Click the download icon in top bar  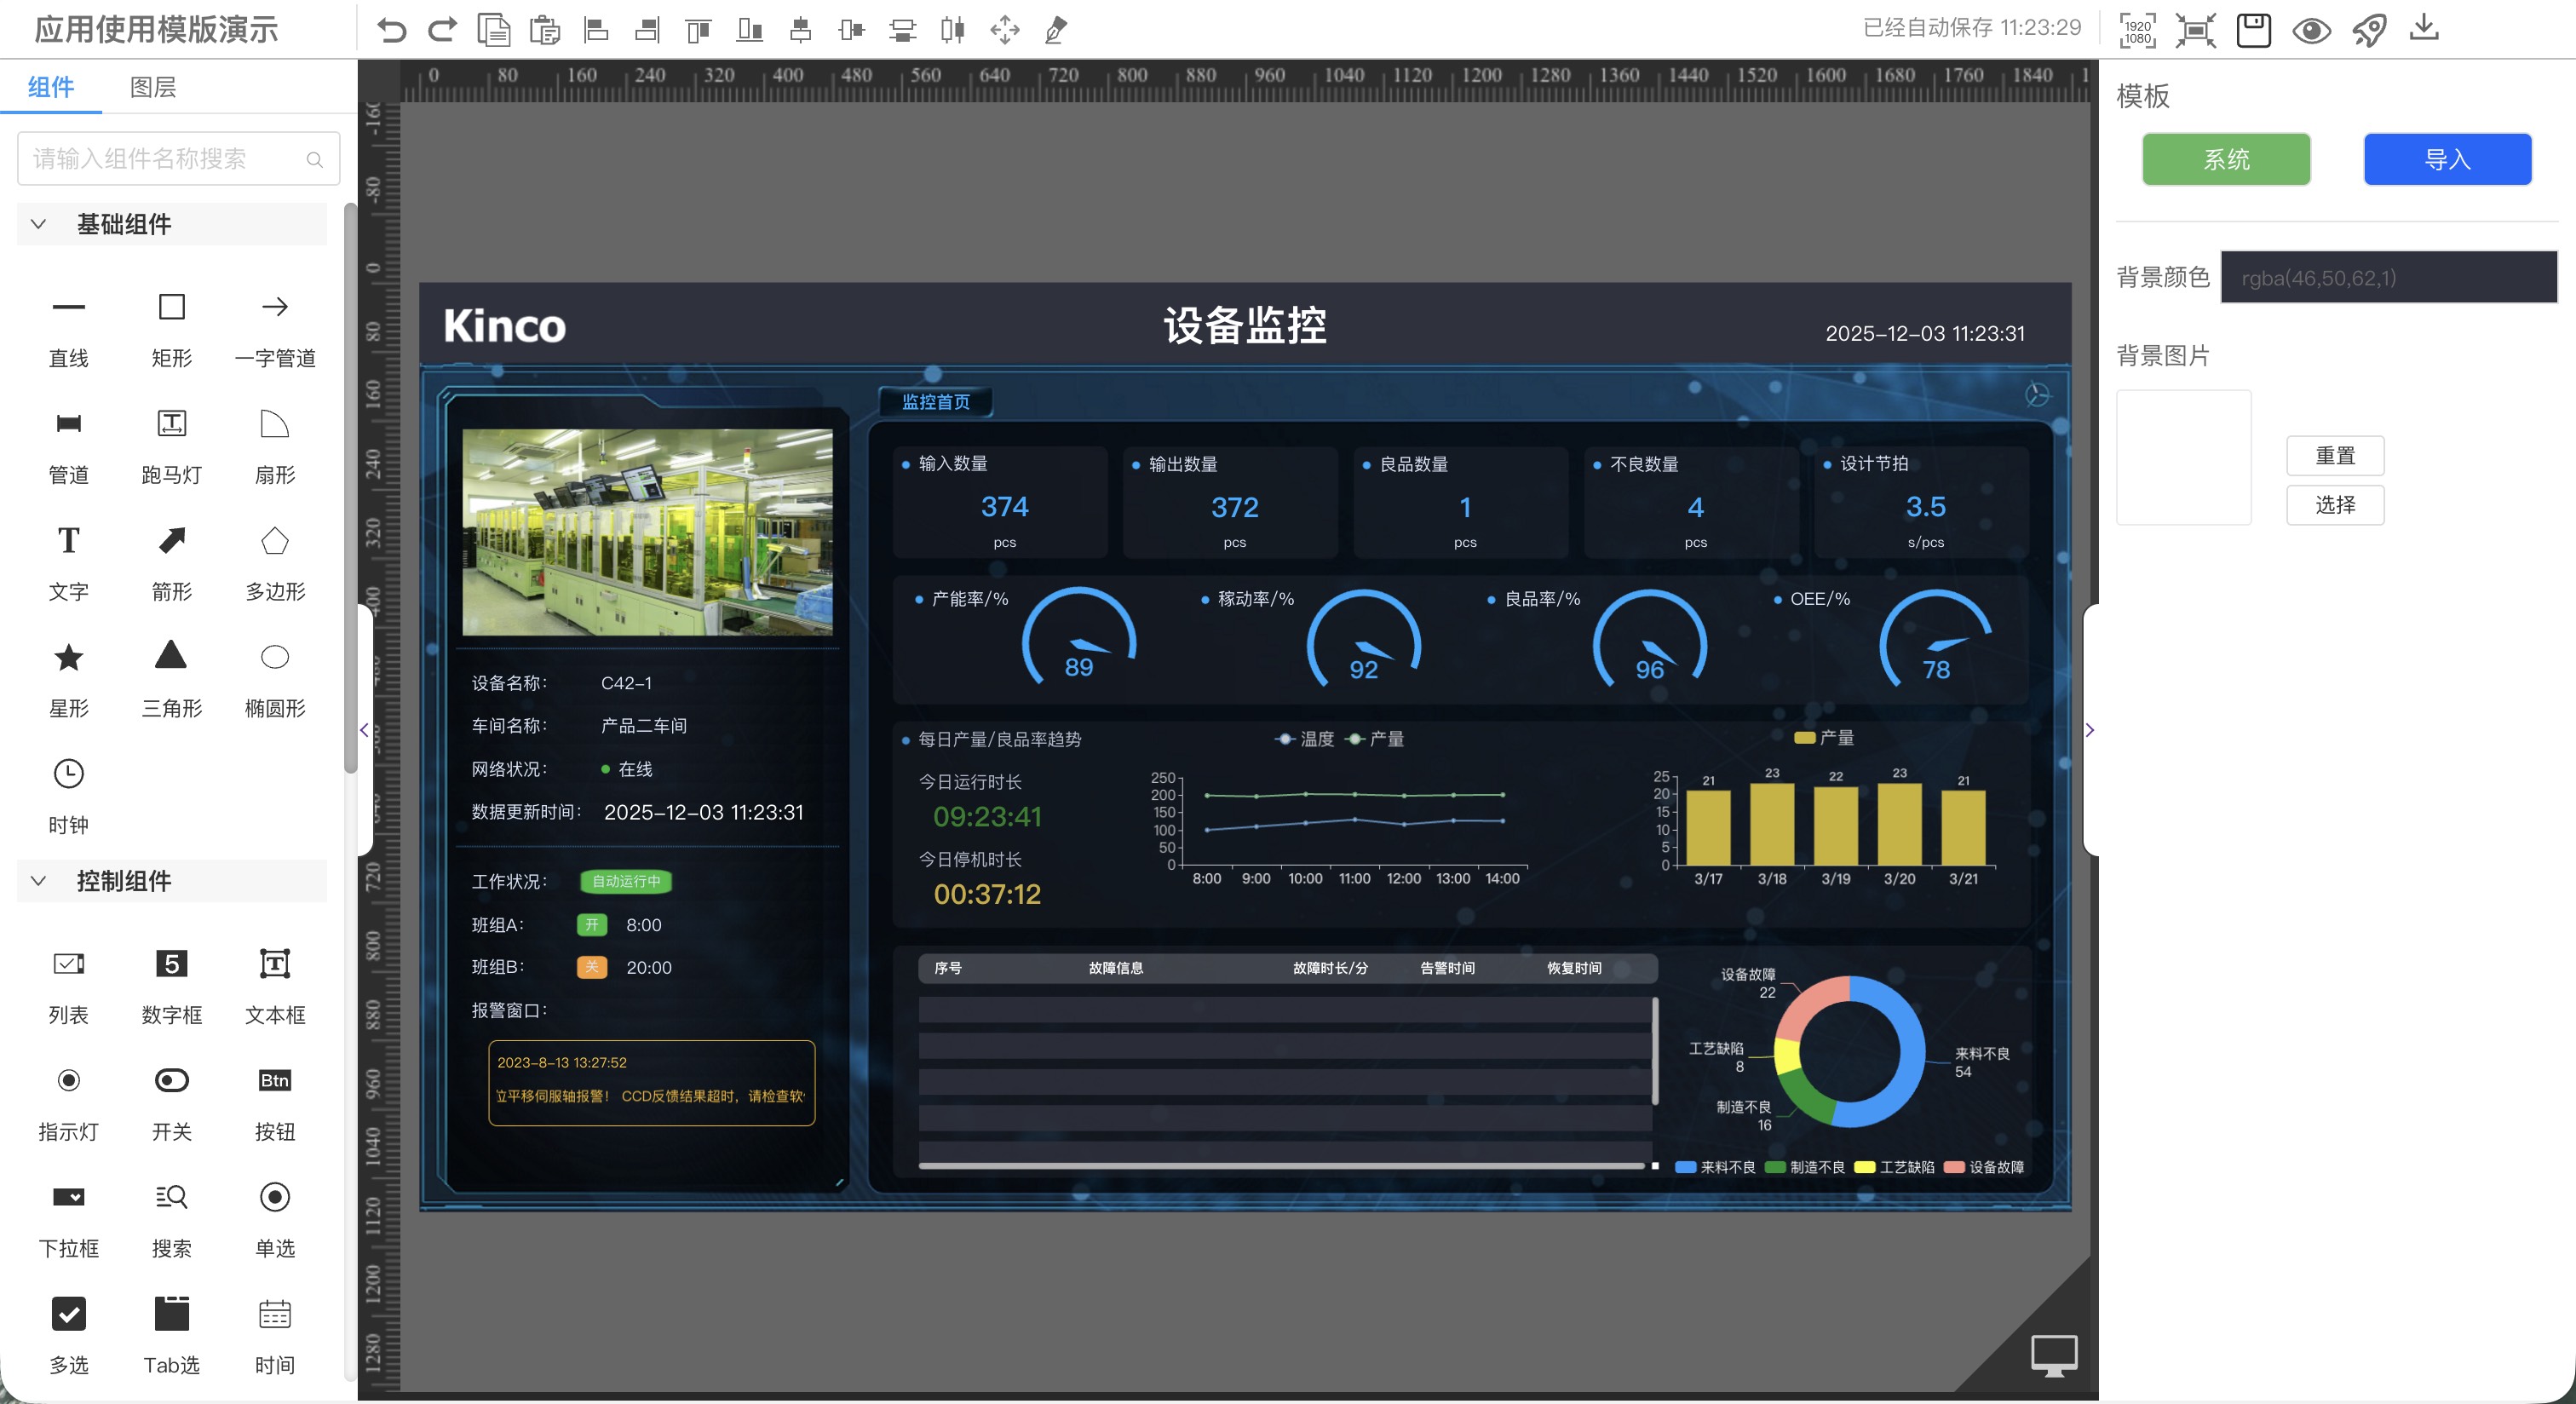(2424, 28)
